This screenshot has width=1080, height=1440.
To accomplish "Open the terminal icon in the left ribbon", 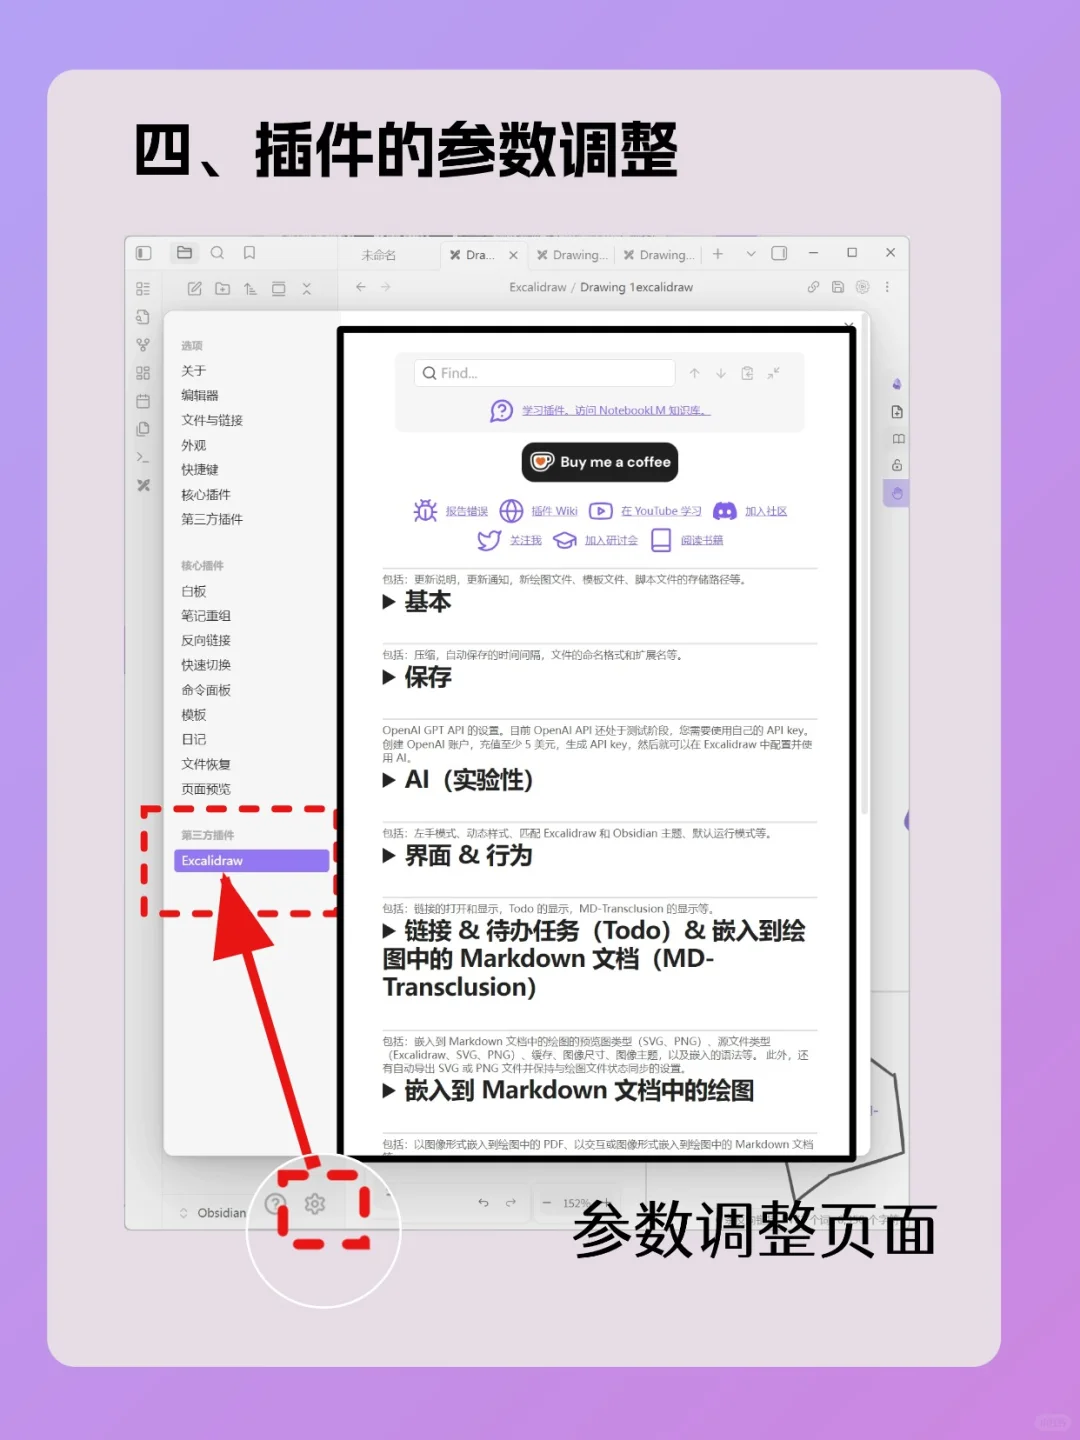I will [143, 457].
